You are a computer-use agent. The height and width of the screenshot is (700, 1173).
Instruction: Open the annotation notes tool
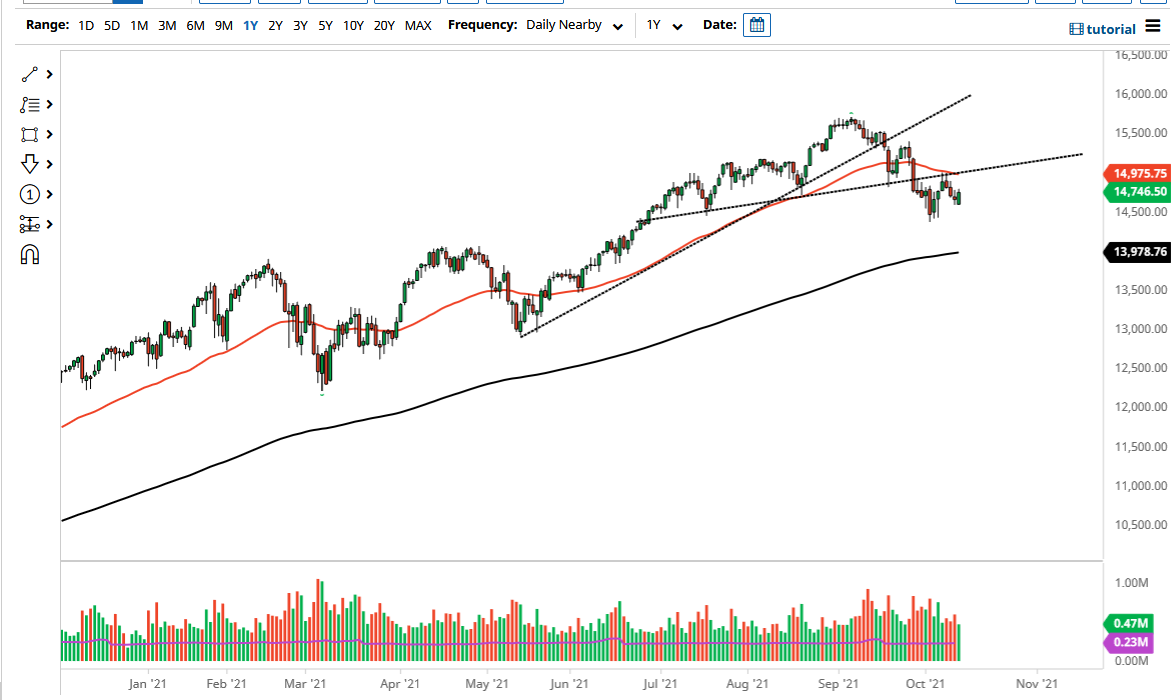click(30, 104)
